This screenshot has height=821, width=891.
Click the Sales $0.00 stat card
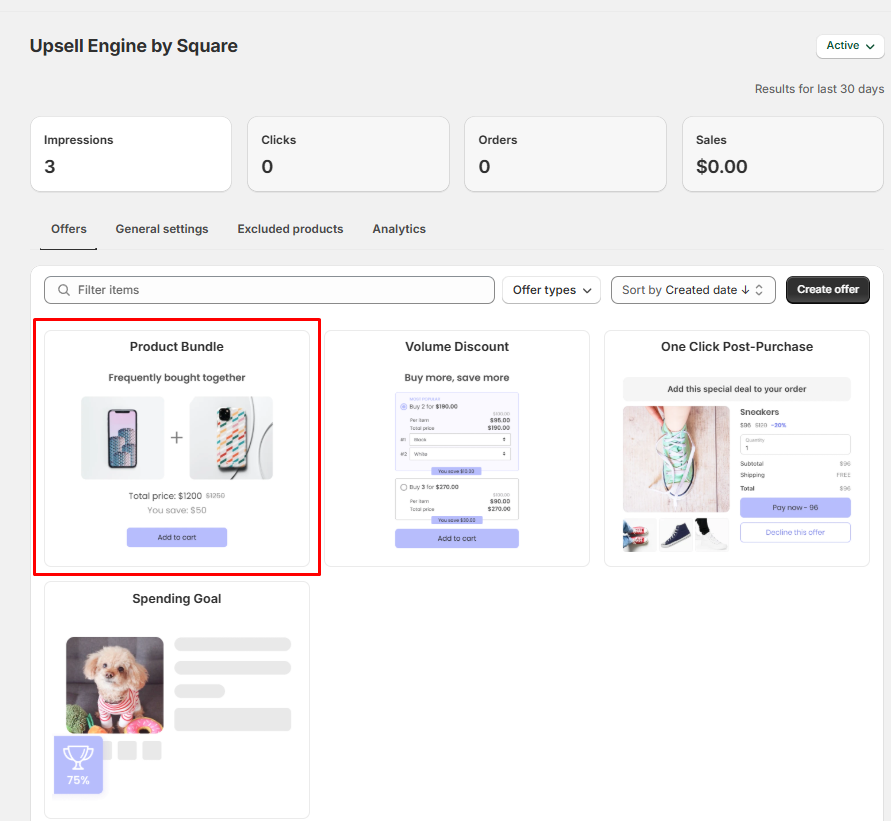(x=783, y=154)
